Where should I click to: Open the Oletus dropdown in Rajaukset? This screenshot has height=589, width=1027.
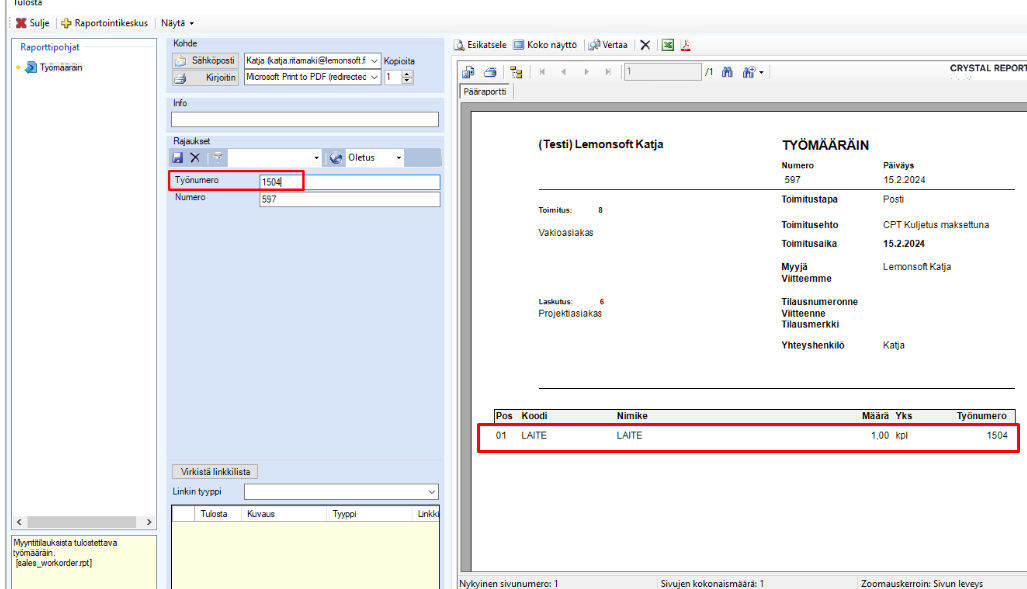point(398,158)
